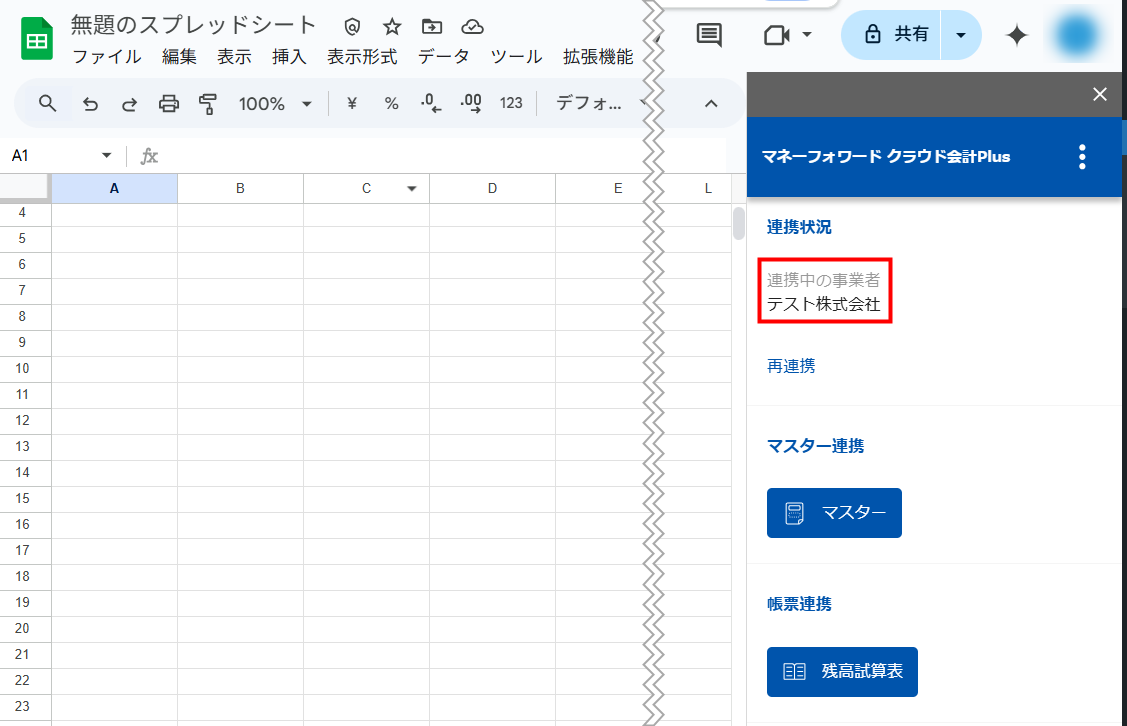Select row 10 header
Viewport: 1127px width, 726px height.
pos(22,369)
